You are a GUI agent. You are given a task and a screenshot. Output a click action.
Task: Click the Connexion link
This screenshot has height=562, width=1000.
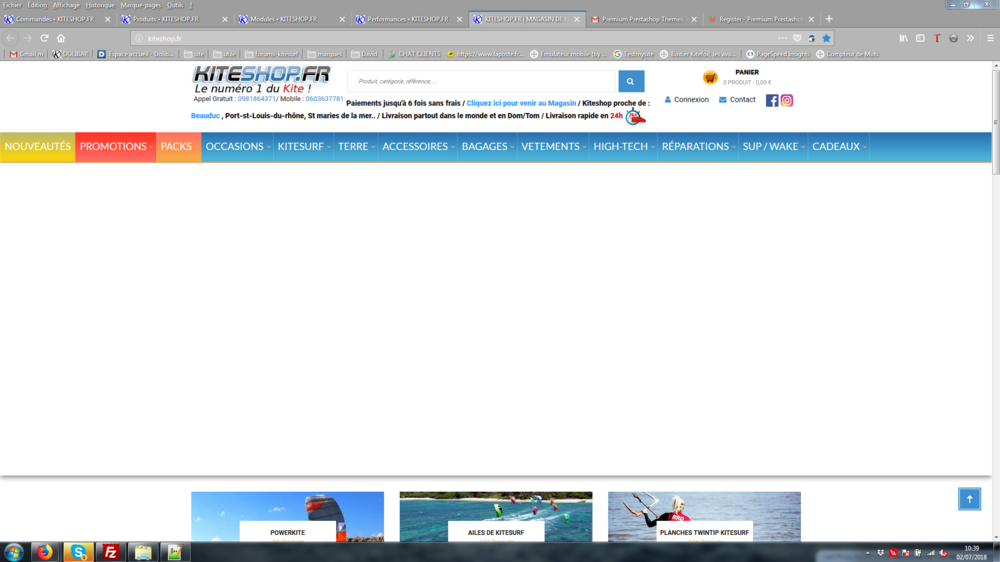pos(687,100)
